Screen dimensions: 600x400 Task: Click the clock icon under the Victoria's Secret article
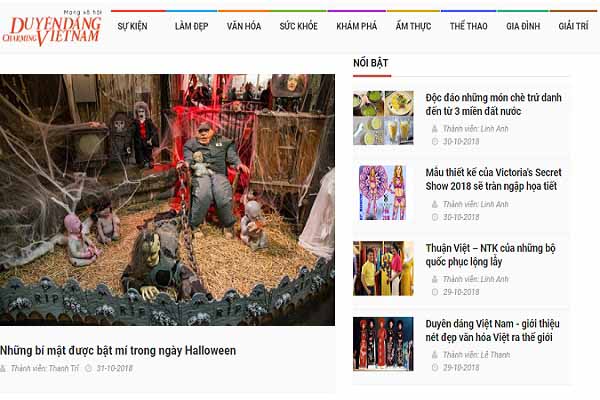[435, 217]
